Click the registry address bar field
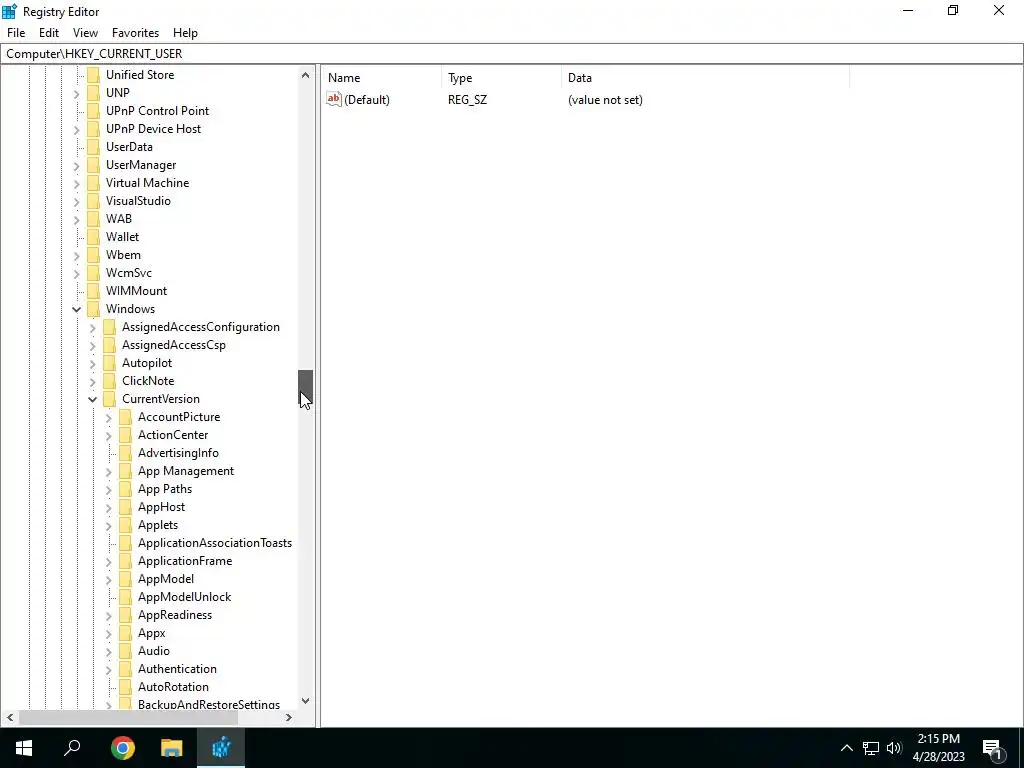1024x768 pixels. [512, 54]
